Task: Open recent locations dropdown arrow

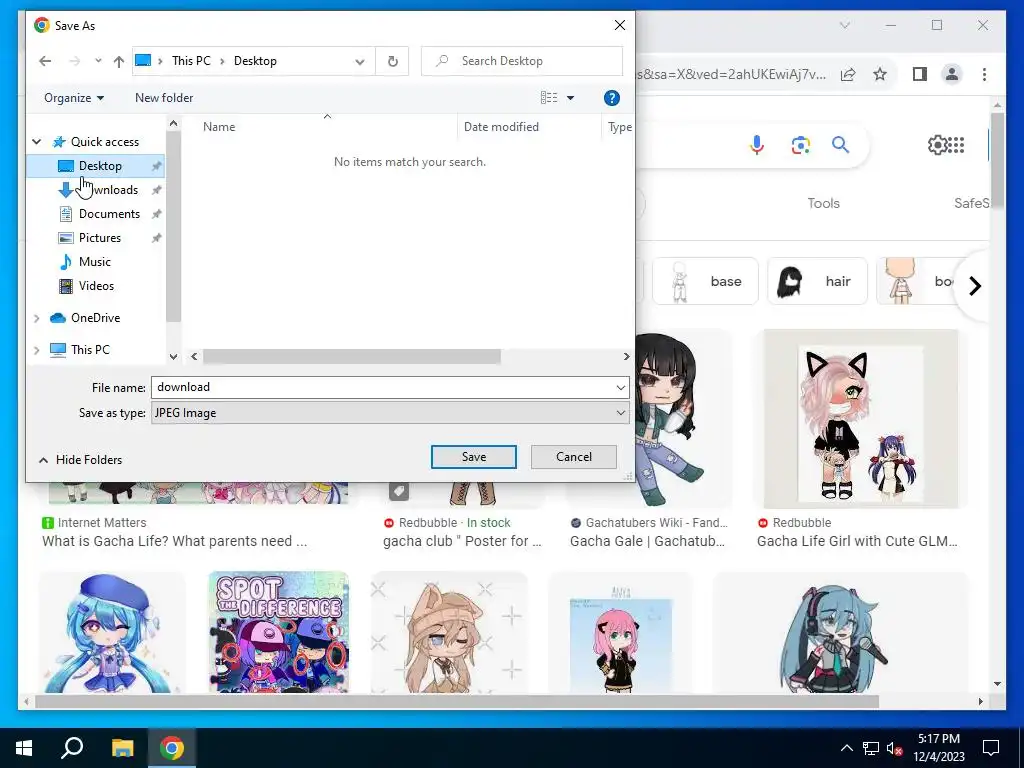Action: coord(98,61)
